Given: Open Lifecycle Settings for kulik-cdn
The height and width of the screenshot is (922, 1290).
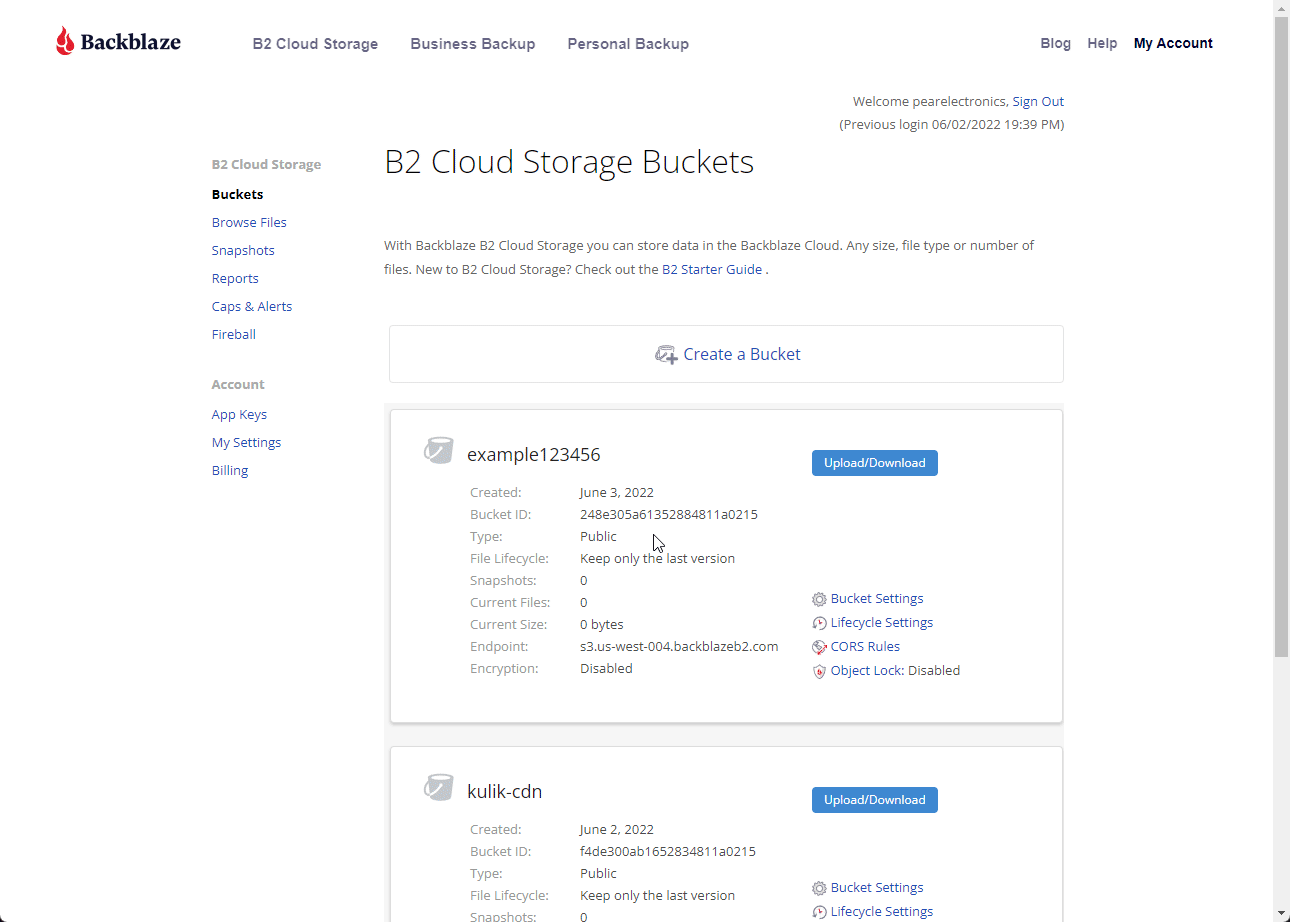Looking at the screenshot, I should [882, 911].
